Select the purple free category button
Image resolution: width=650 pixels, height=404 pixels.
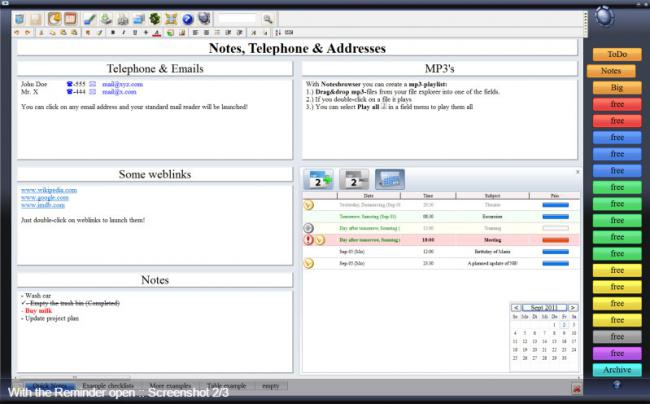(617, 353)
